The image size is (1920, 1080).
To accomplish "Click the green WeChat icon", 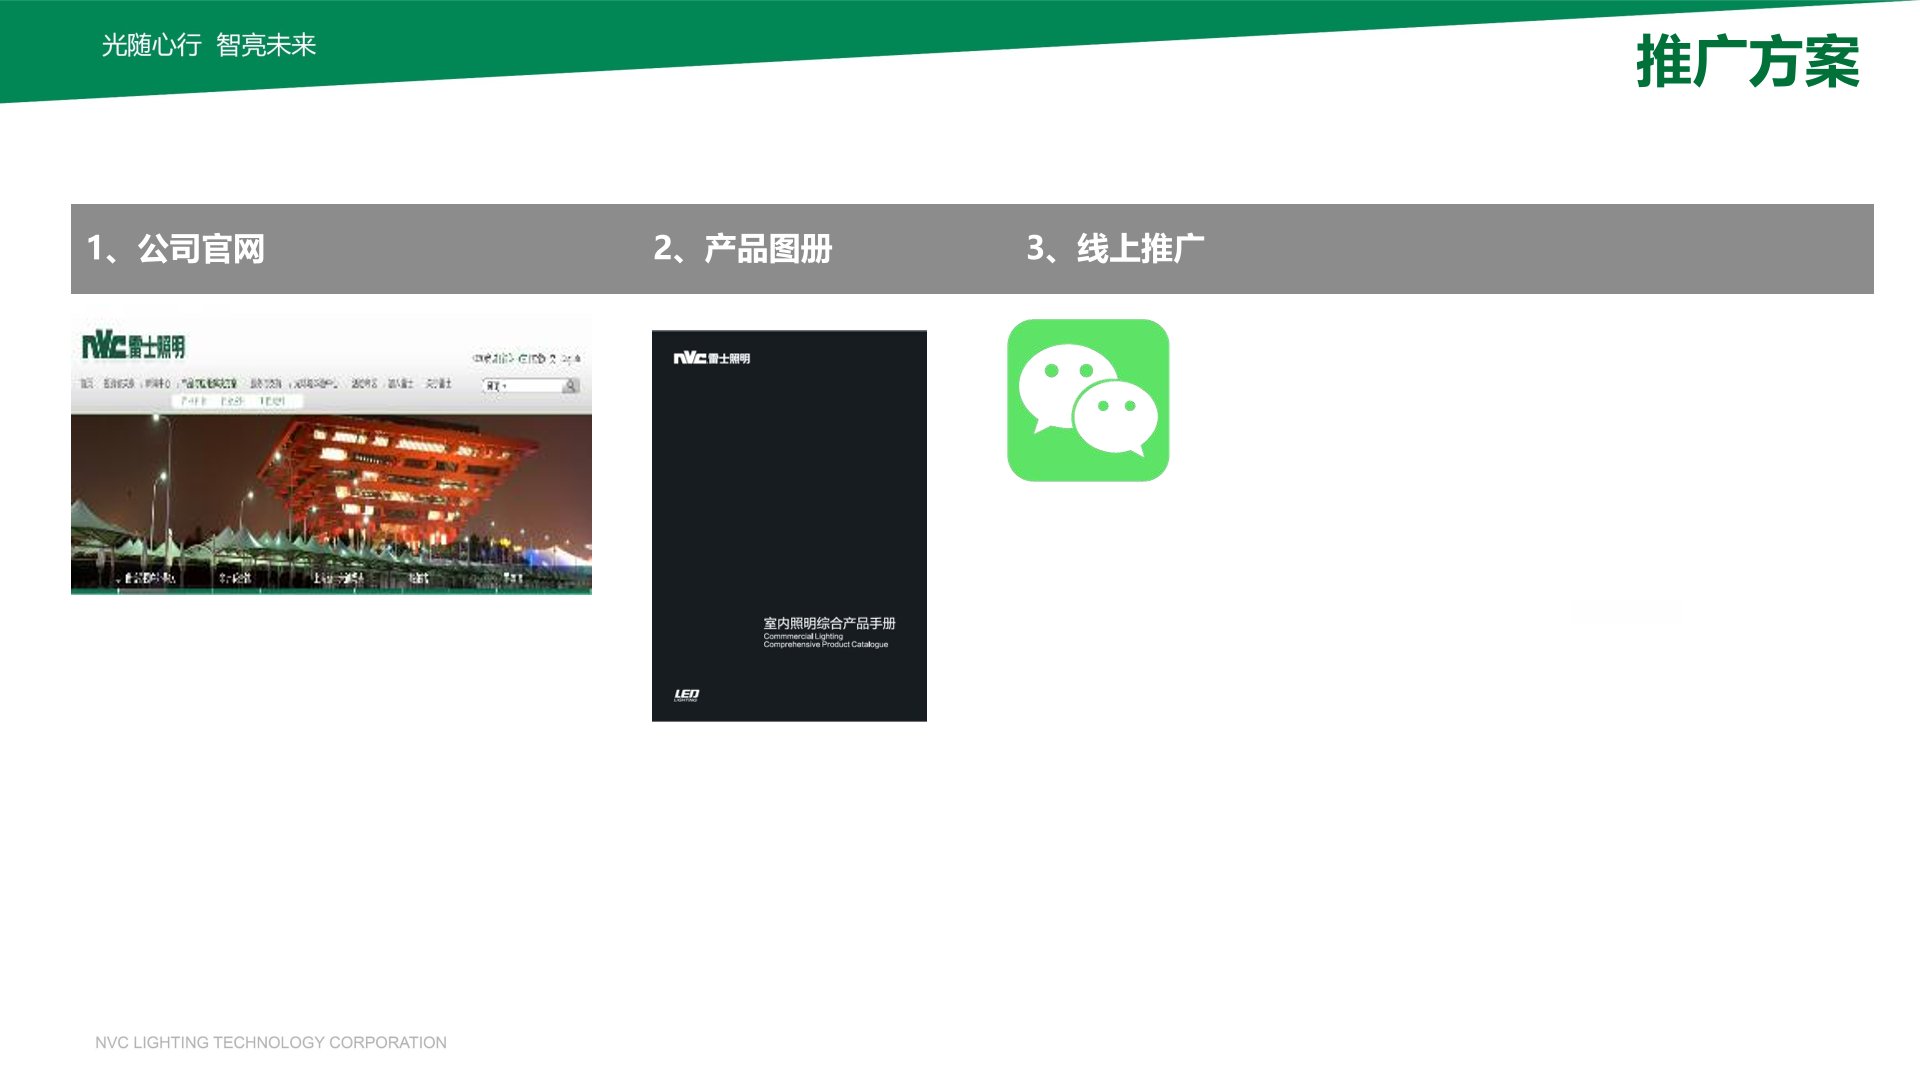I will point(1088,400).
